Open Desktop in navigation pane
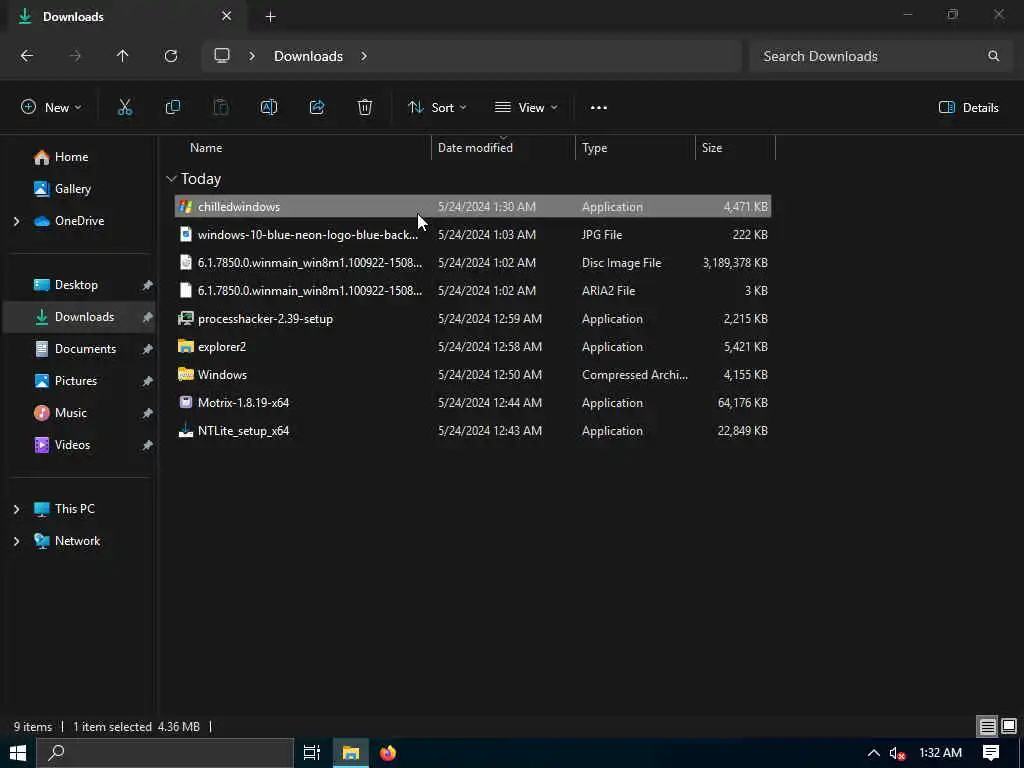This screenshot has height=768, width=1024. [76, 285]
